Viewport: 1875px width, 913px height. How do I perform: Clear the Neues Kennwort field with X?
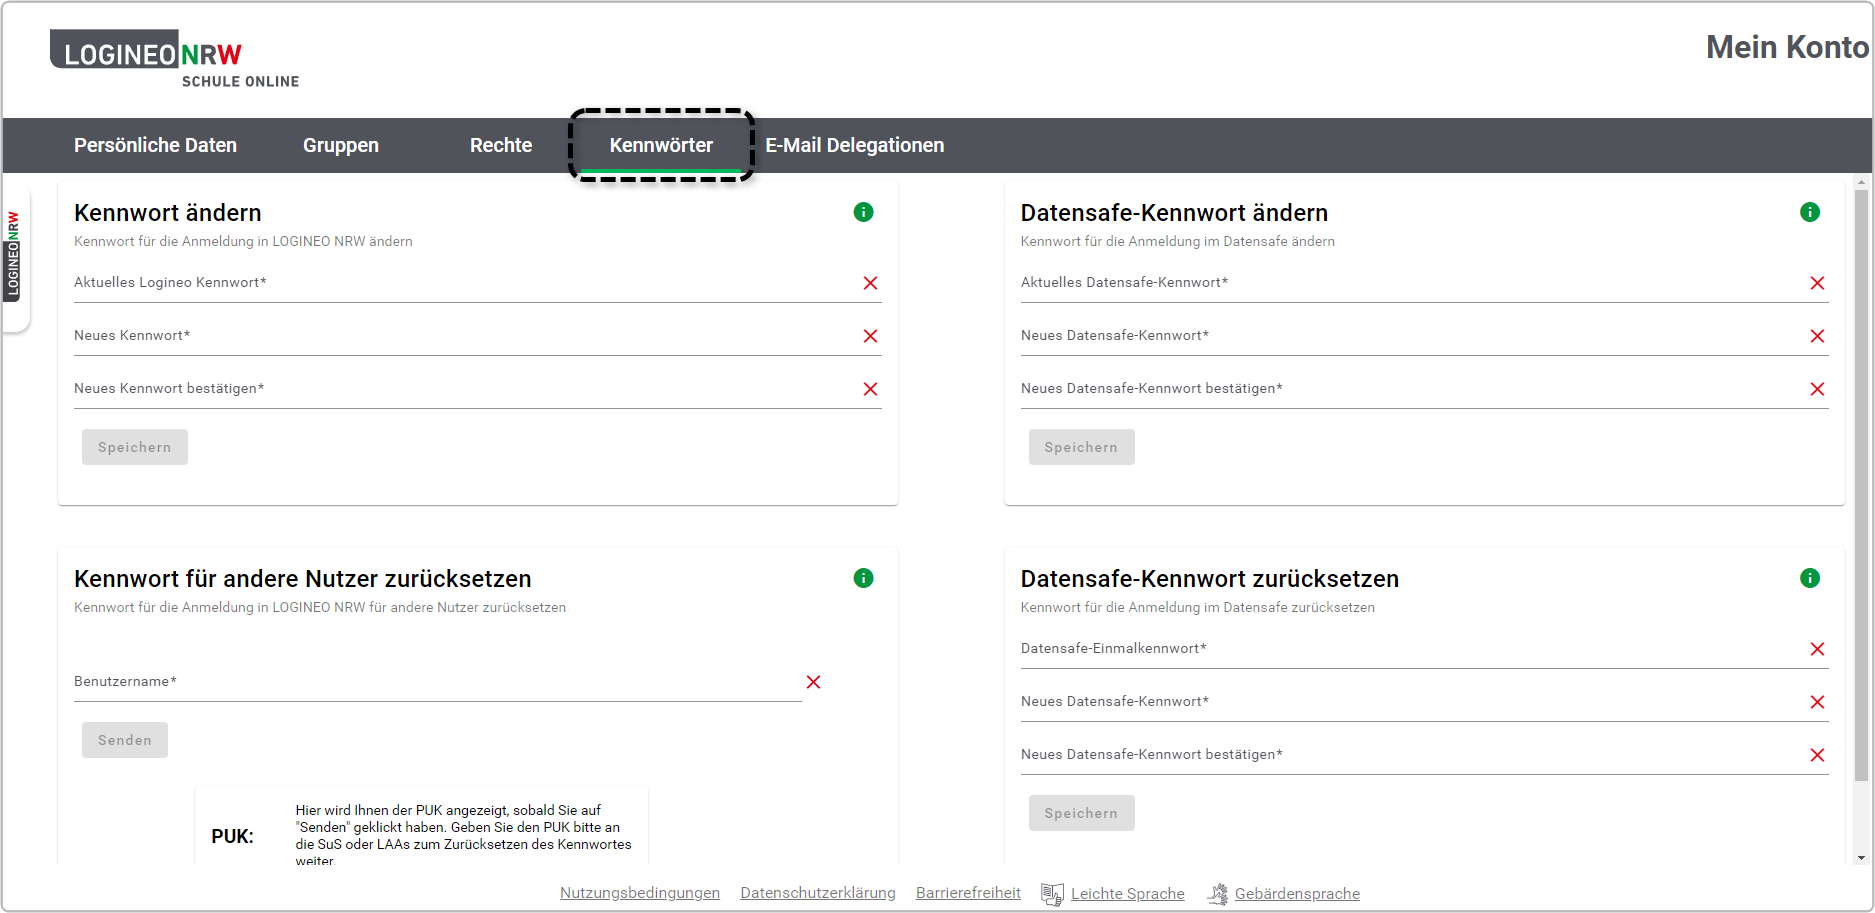pyautogui.click(x=871, y=336)
